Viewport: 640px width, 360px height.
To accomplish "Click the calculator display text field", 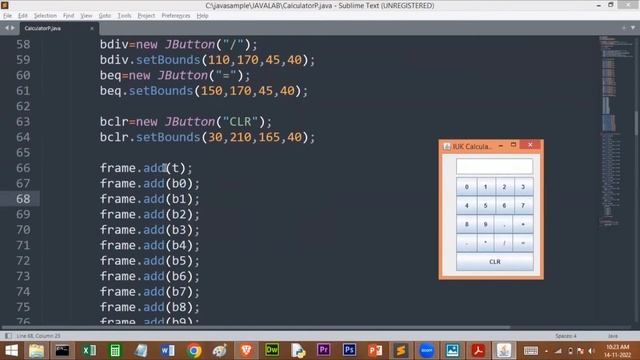I will click(494, 167).
